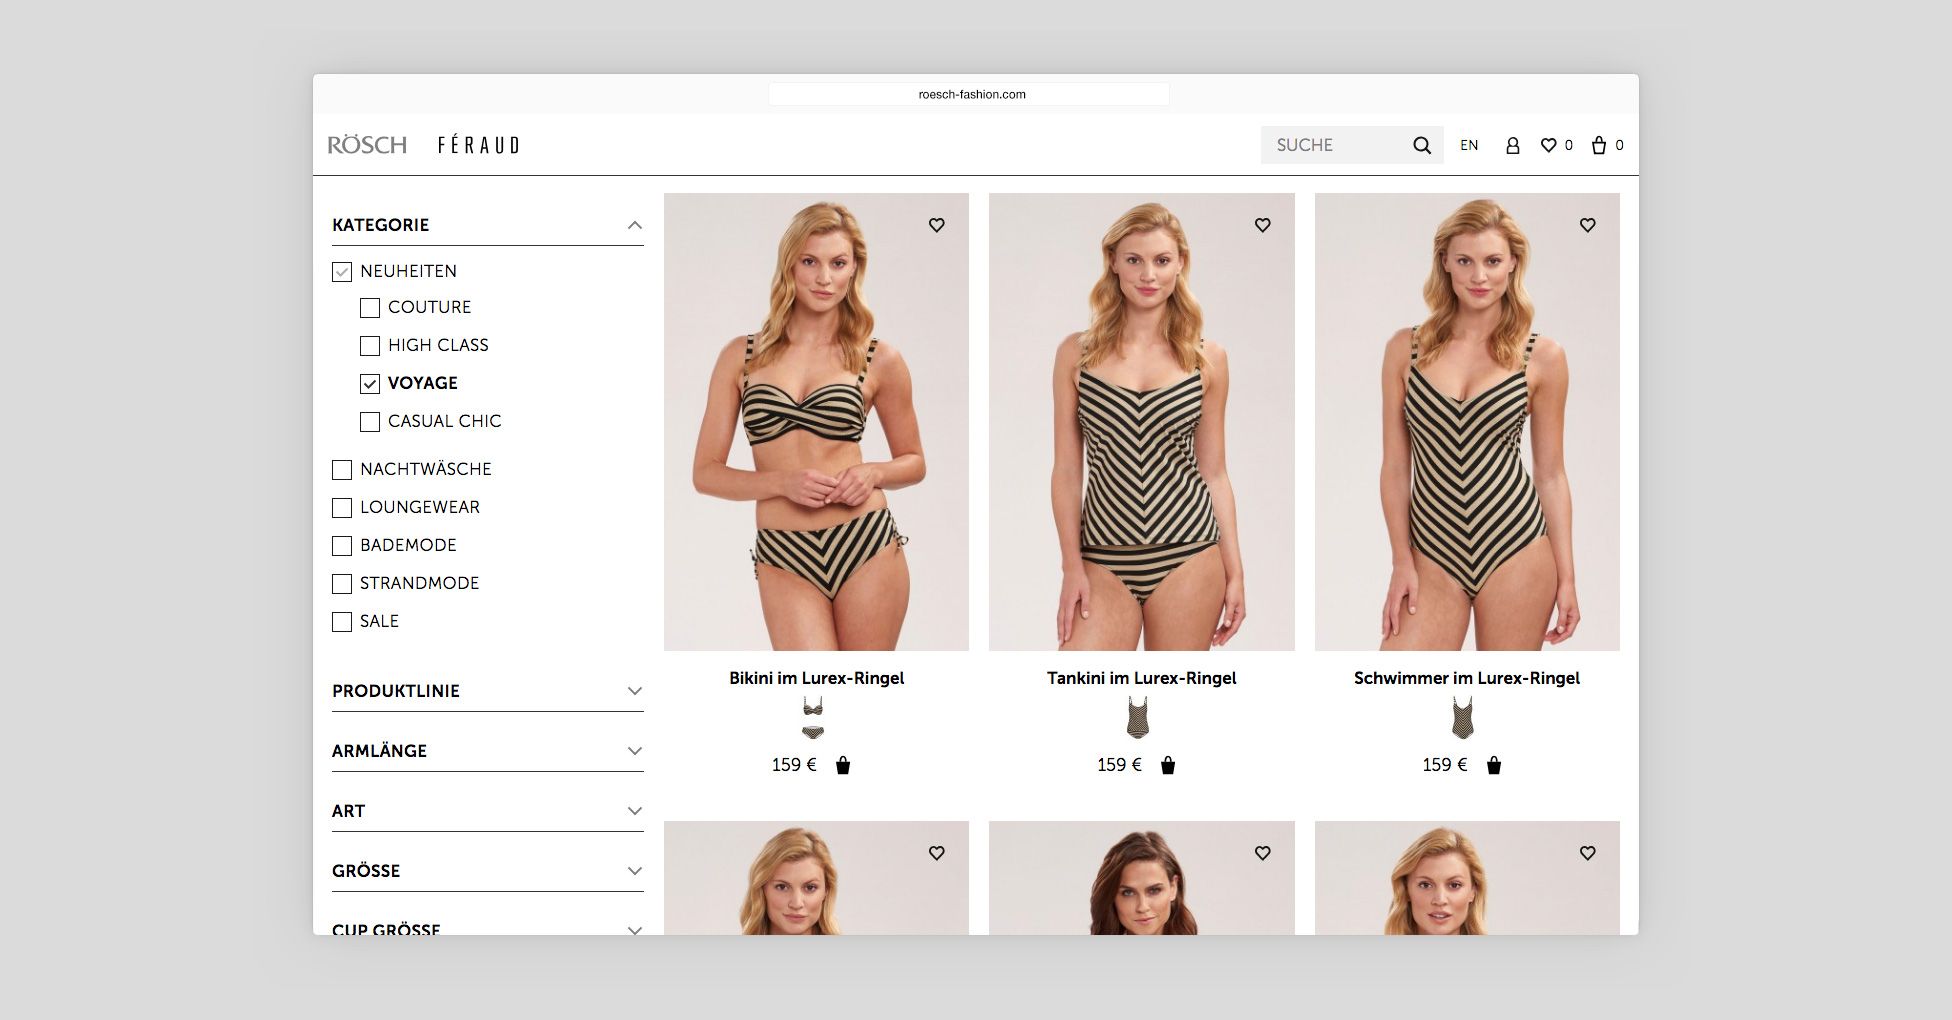1952x1020 pixels.
Task: Open second-row brunette model product photo
Action: coord(1142,878)
